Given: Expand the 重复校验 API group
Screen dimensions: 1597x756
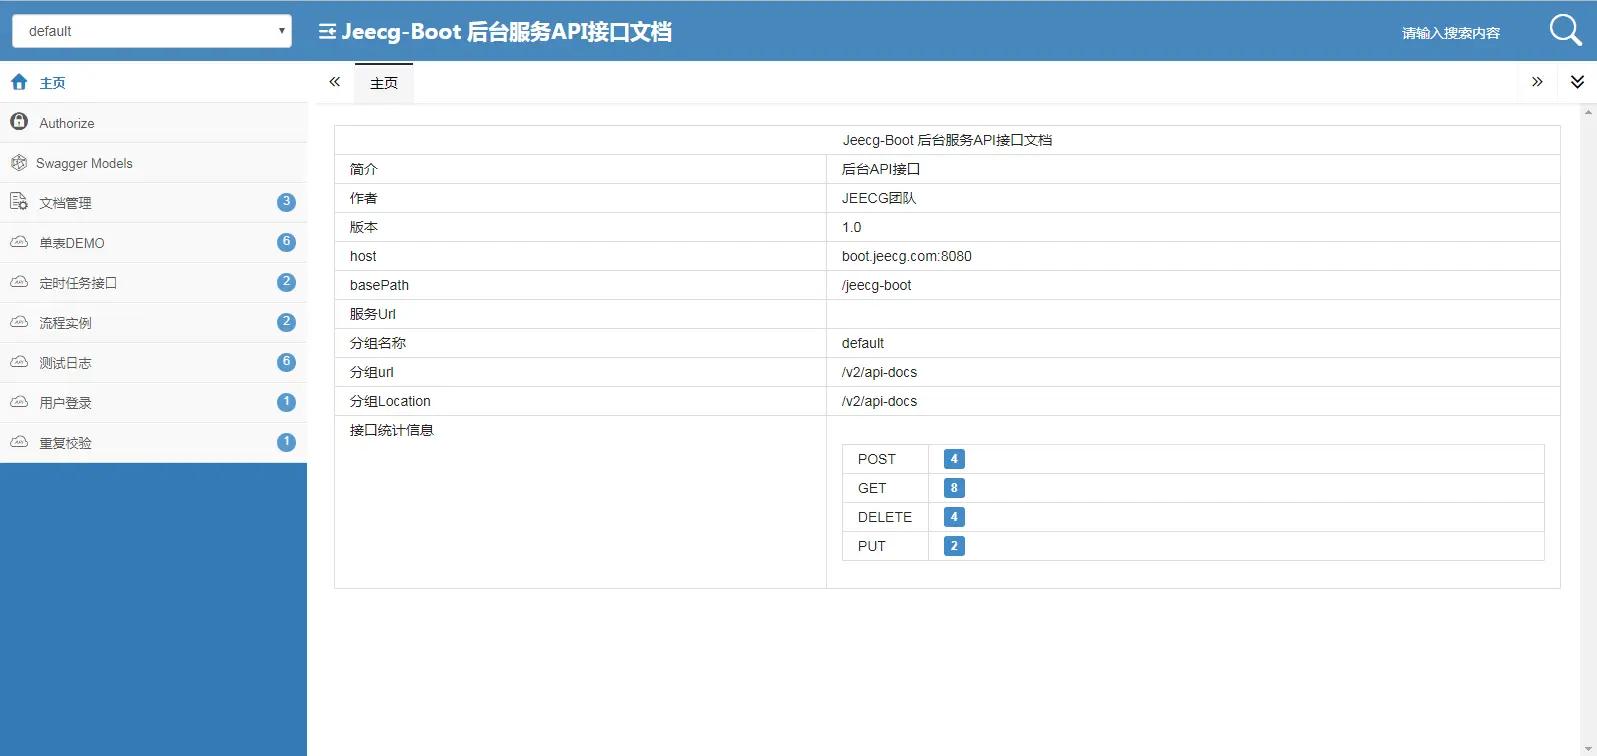Looking at the screenshot, I should (x=153, y=442).
